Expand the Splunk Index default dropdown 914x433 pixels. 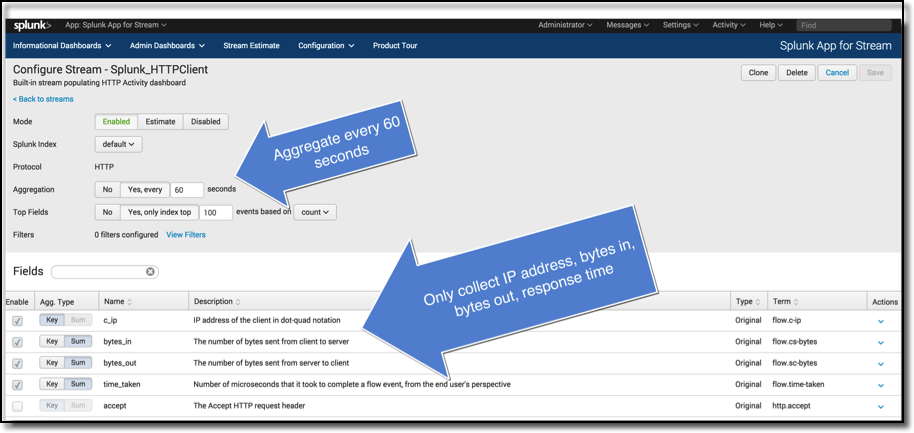[x=118, y=144]
